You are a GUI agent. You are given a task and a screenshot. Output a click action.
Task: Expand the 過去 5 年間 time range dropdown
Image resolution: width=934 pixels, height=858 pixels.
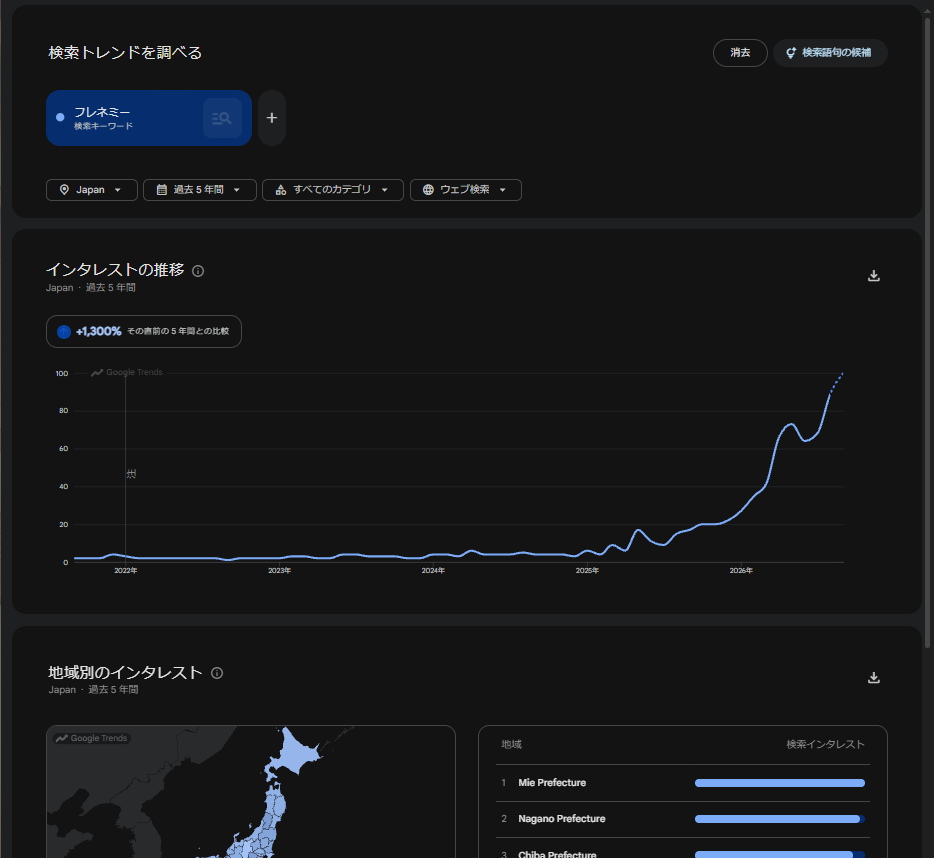pyautogui.click(x=200, y=190)
